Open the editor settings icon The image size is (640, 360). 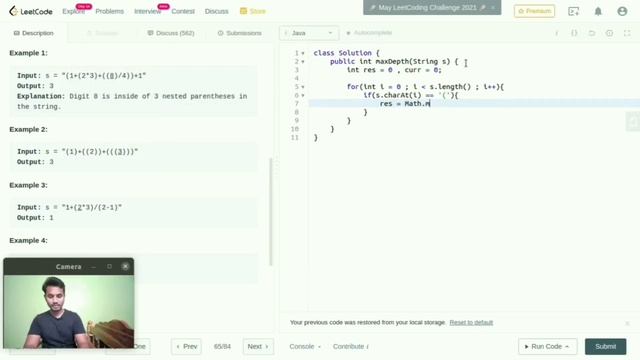pos(609,33)
